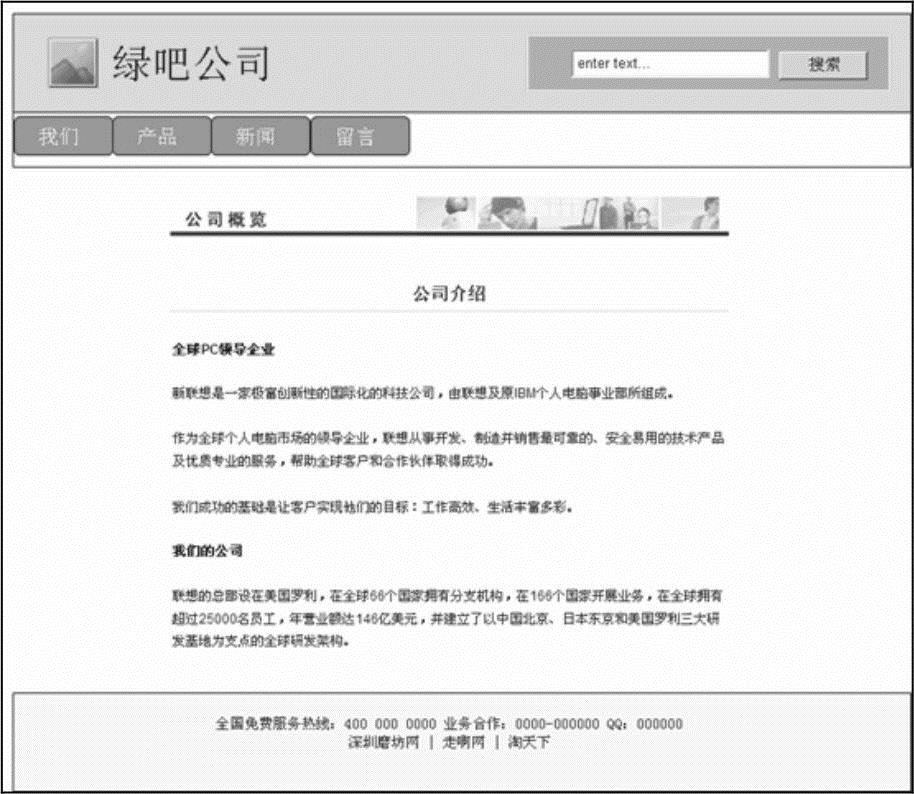Open the 新闻 navigation tab

coord(261,136)
